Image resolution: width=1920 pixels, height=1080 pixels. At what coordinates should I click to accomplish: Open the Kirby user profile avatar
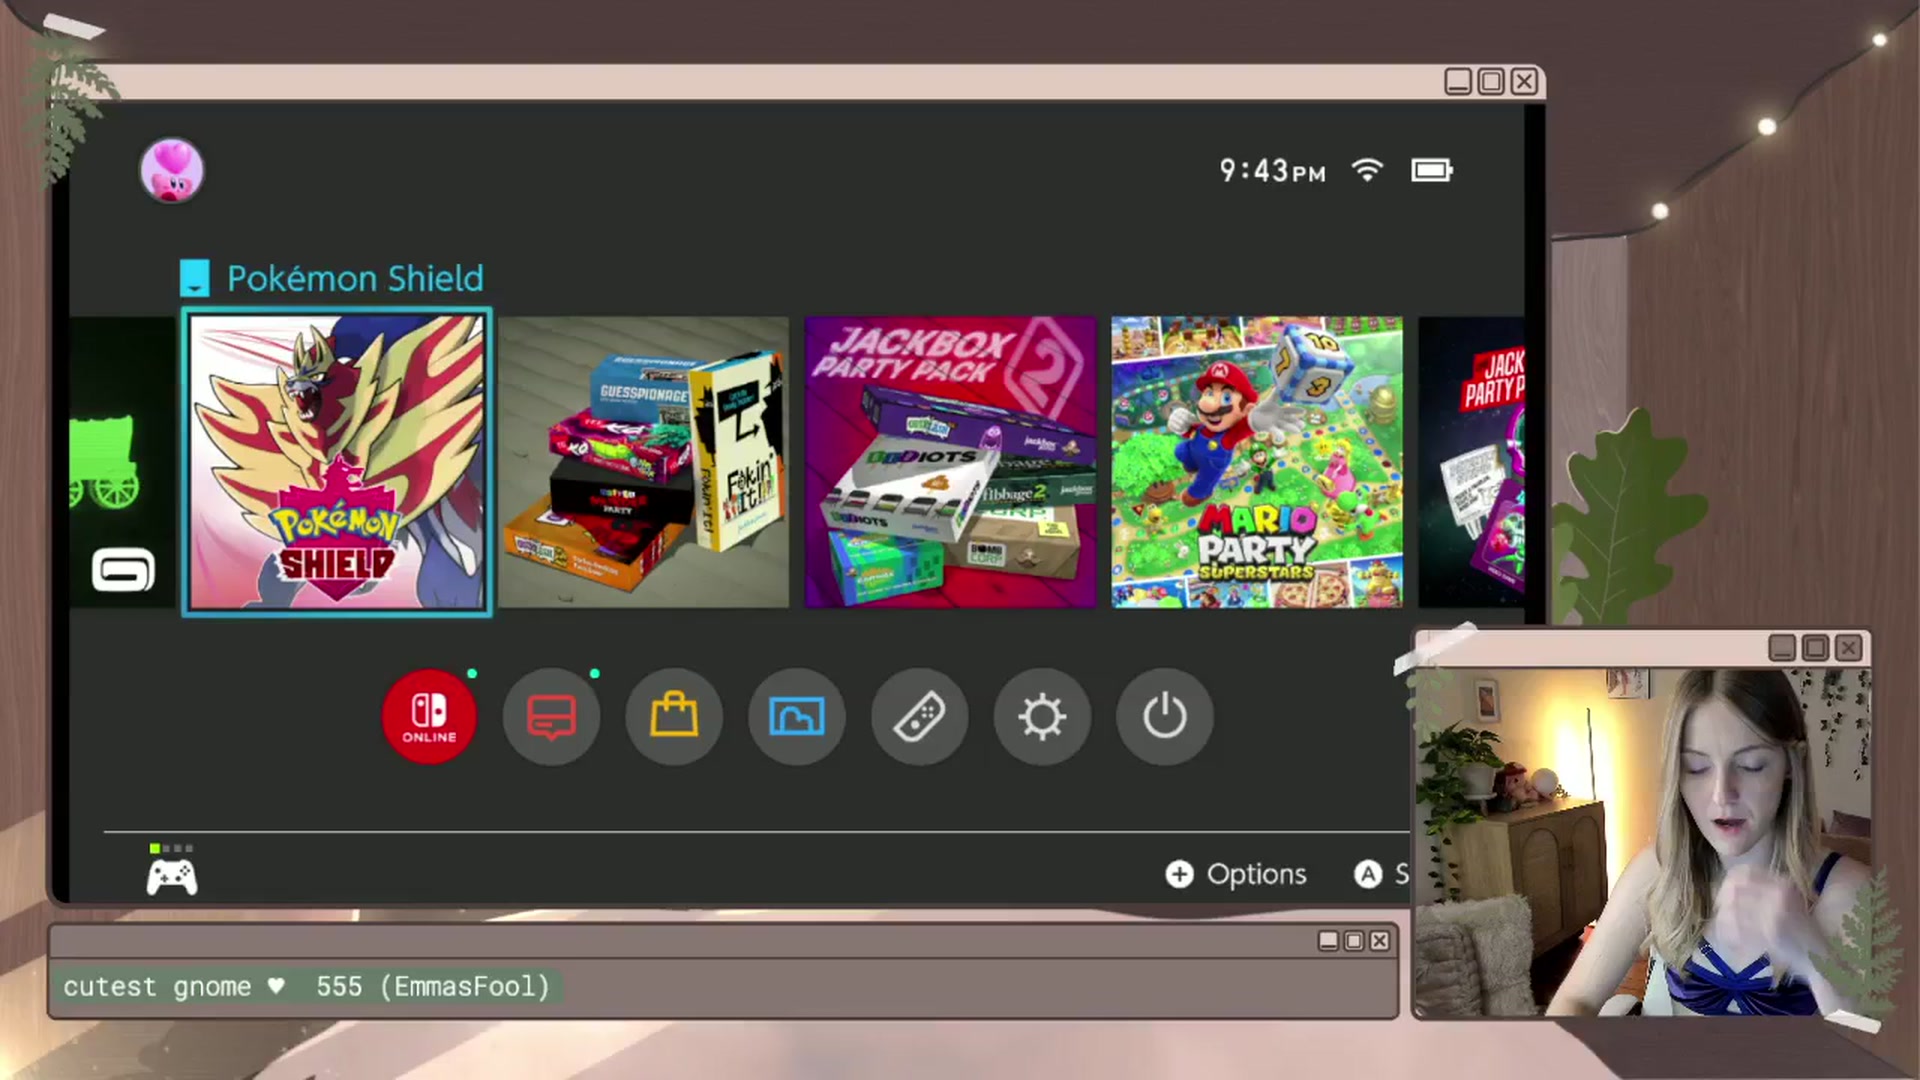tap(172, 171)
